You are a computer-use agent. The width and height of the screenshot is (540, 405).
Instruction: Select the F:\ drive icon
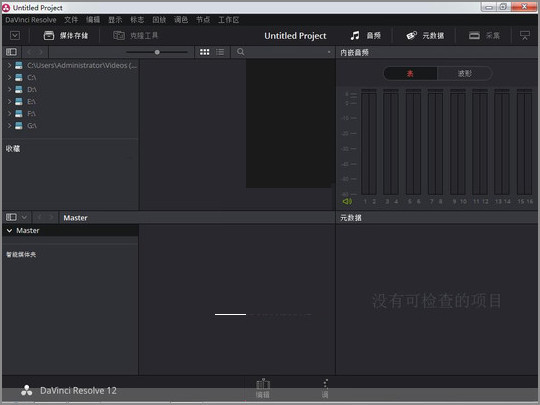19,113
